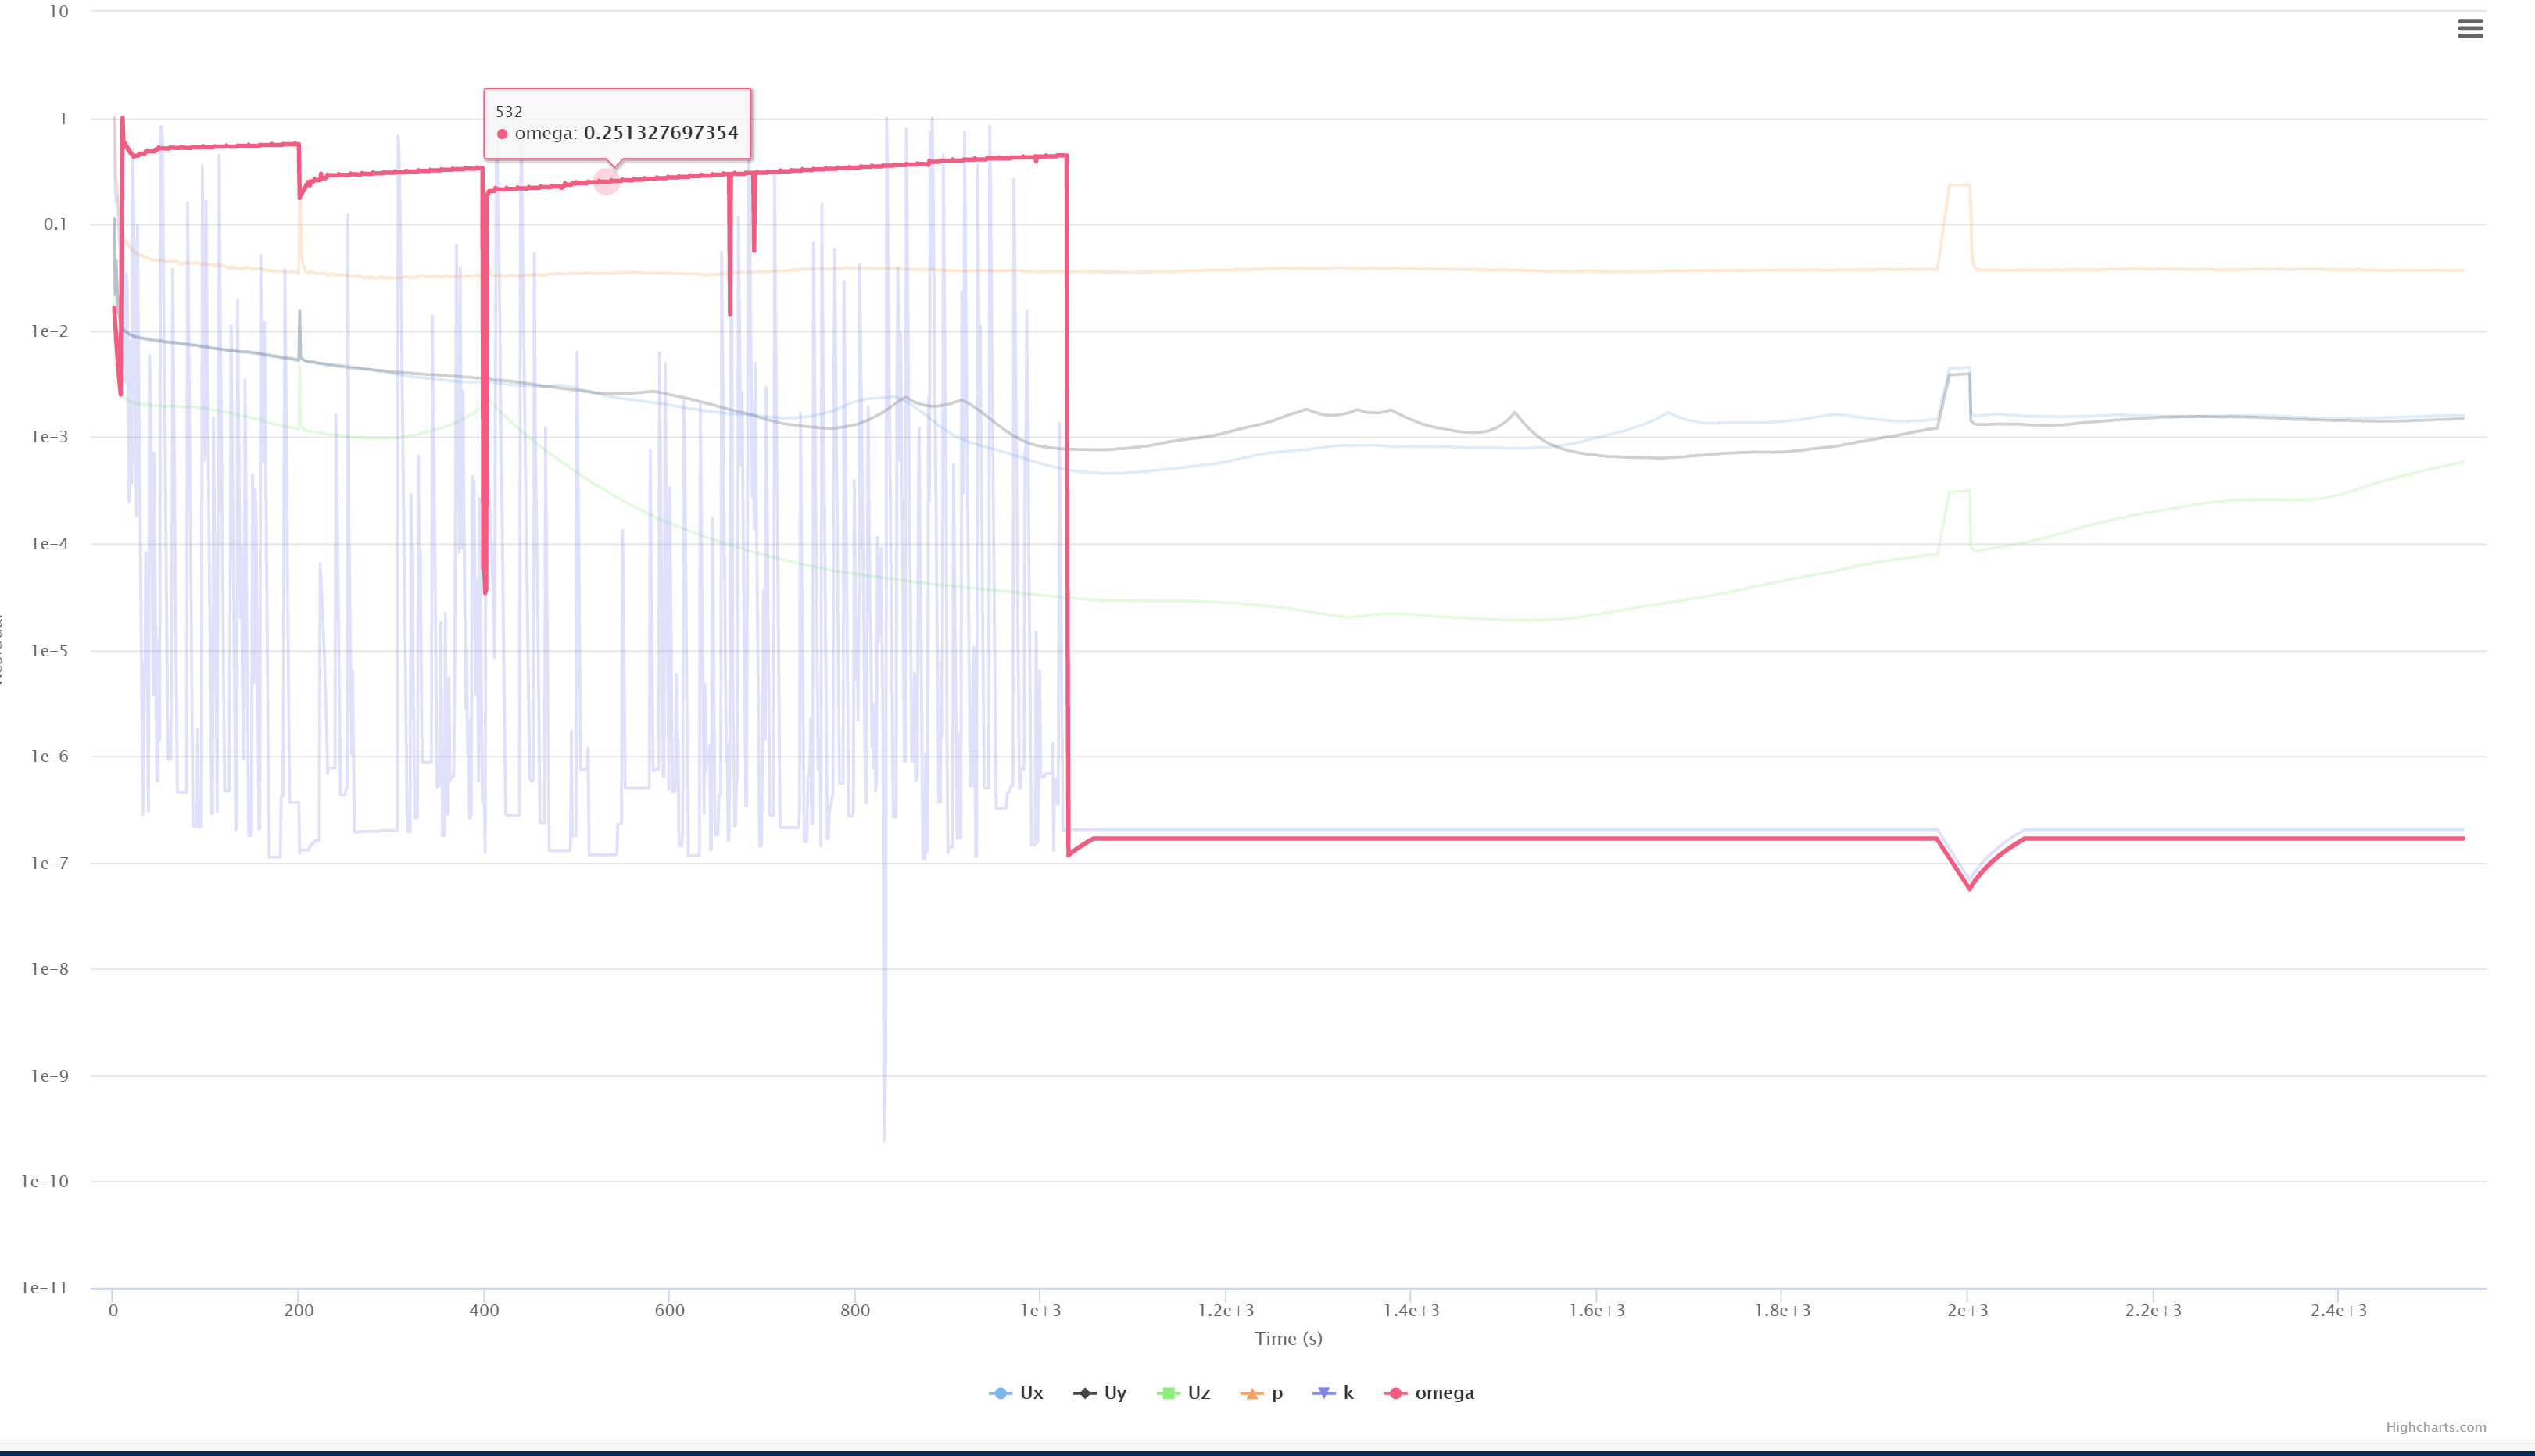The image size is (2535, 1456).
Task: Click the 1e-7 y-axis tick label
Action: coord(49,863)
